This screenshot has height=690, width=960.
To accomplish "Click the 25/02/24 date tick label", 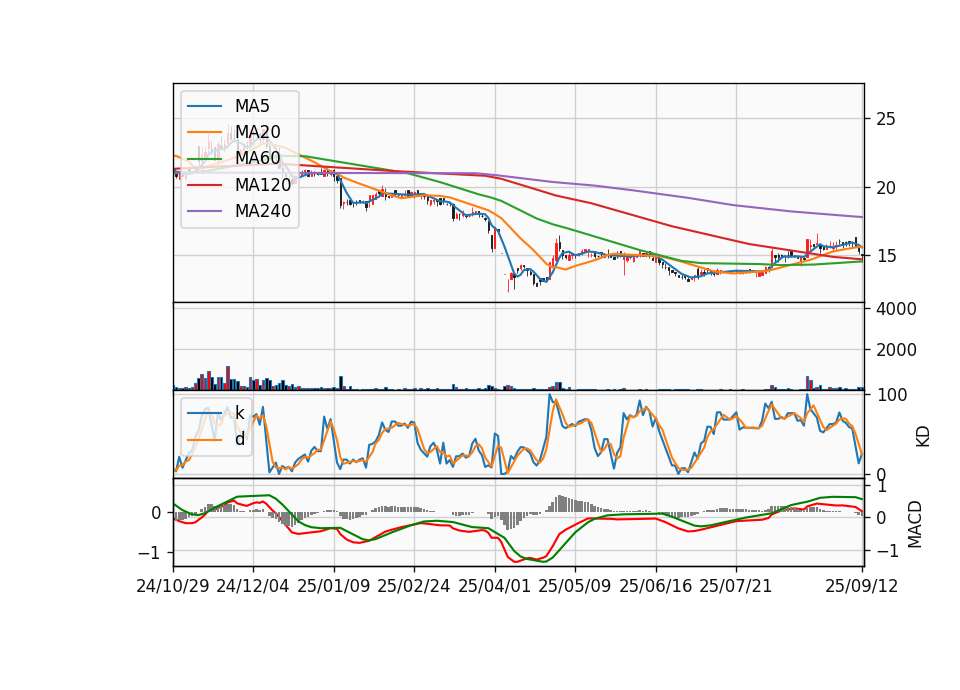I will (414, 586).
